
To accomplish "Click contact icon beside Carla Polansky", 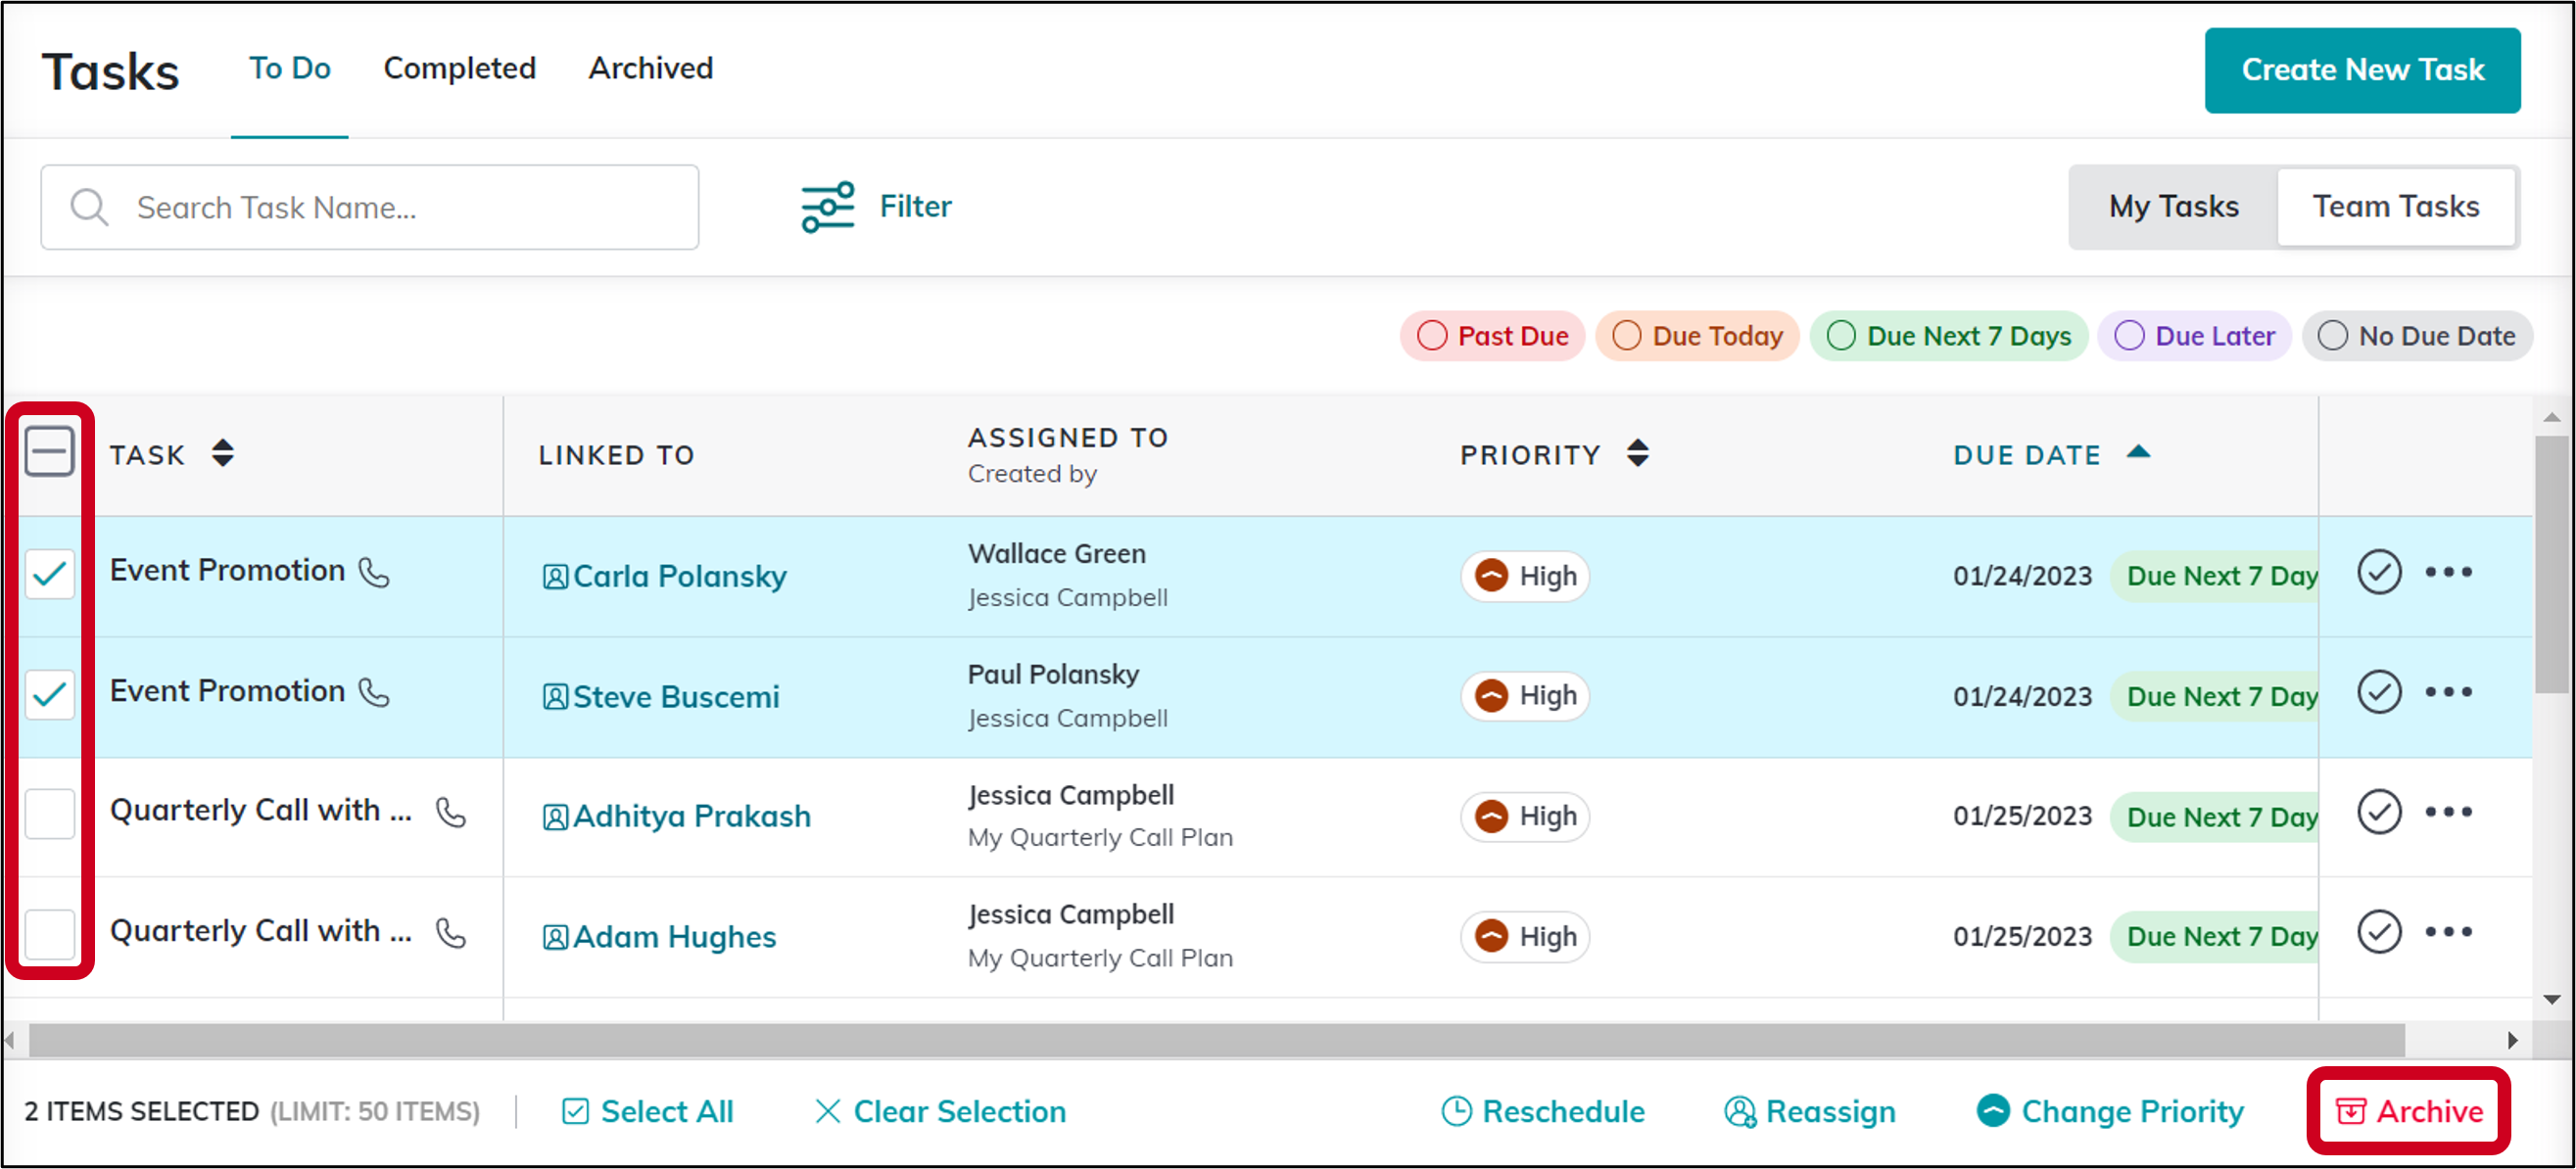I will 555,577.
